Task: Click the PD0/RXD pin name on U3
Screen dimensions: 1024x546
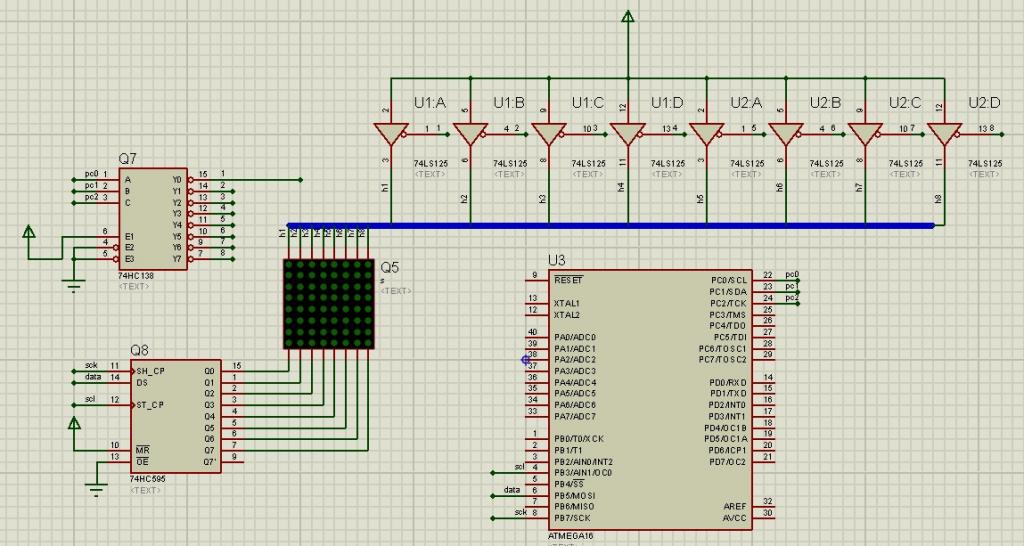Action: [728, 382]
